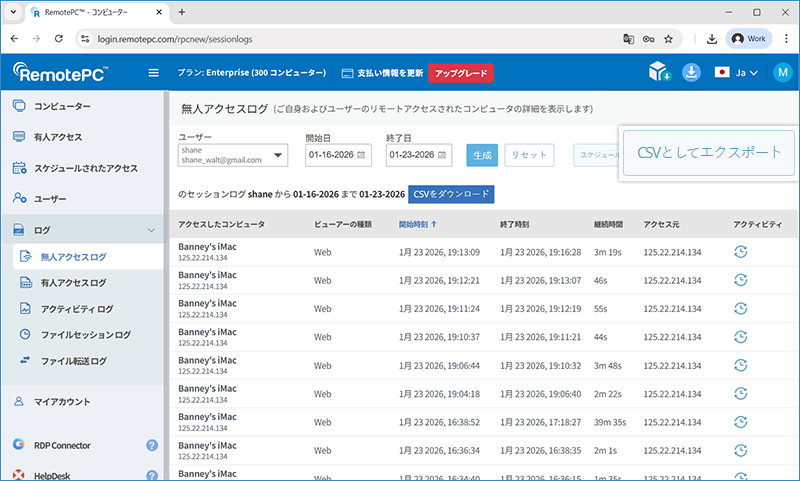Click the sidebar vertical scrollbar
This screenshot has height=481, width=800.
pos(166,286)
